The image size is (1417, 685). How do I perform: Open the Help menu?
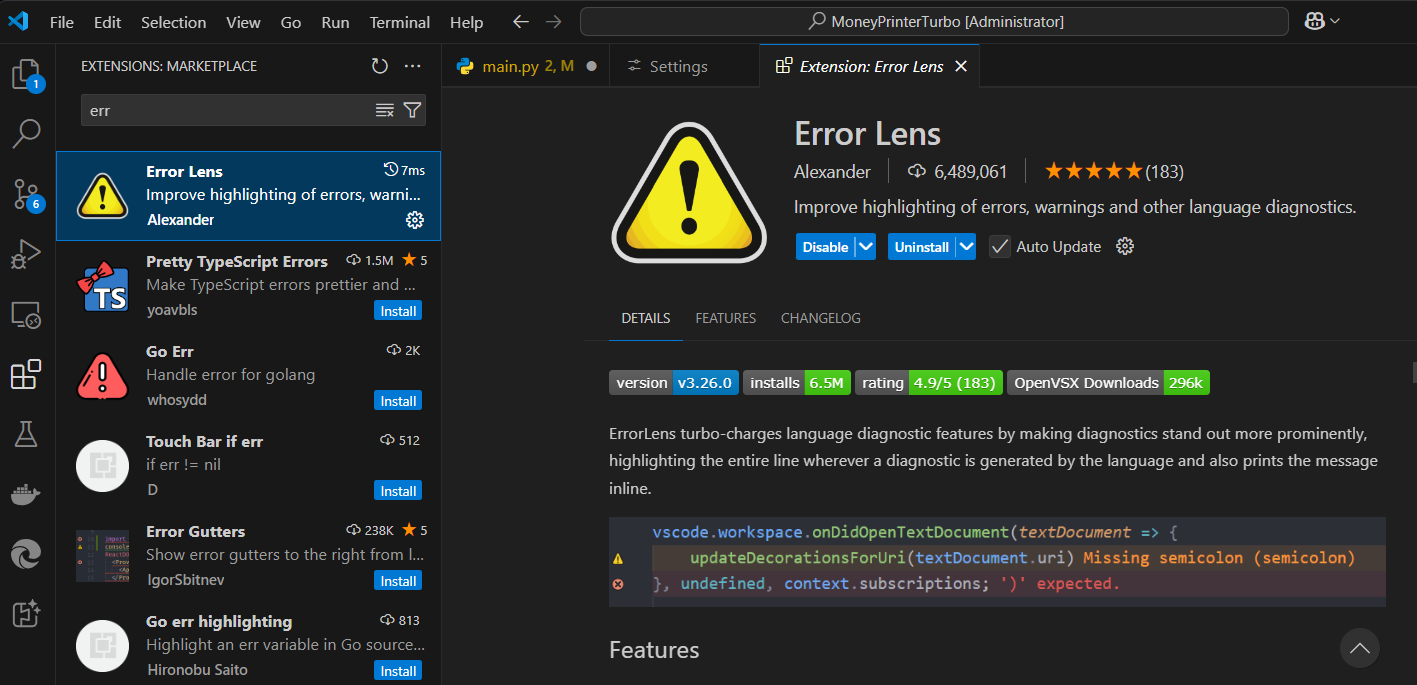point(466,22)
